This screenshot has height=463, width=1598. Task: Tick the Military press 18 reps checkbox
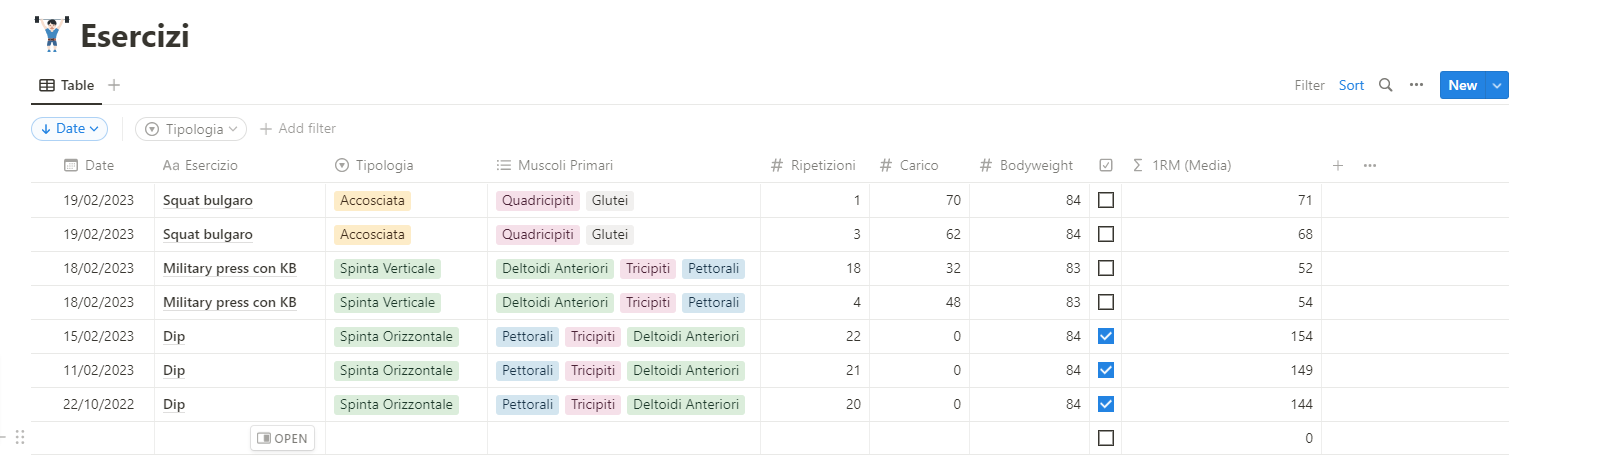[x=1106, y=268]
